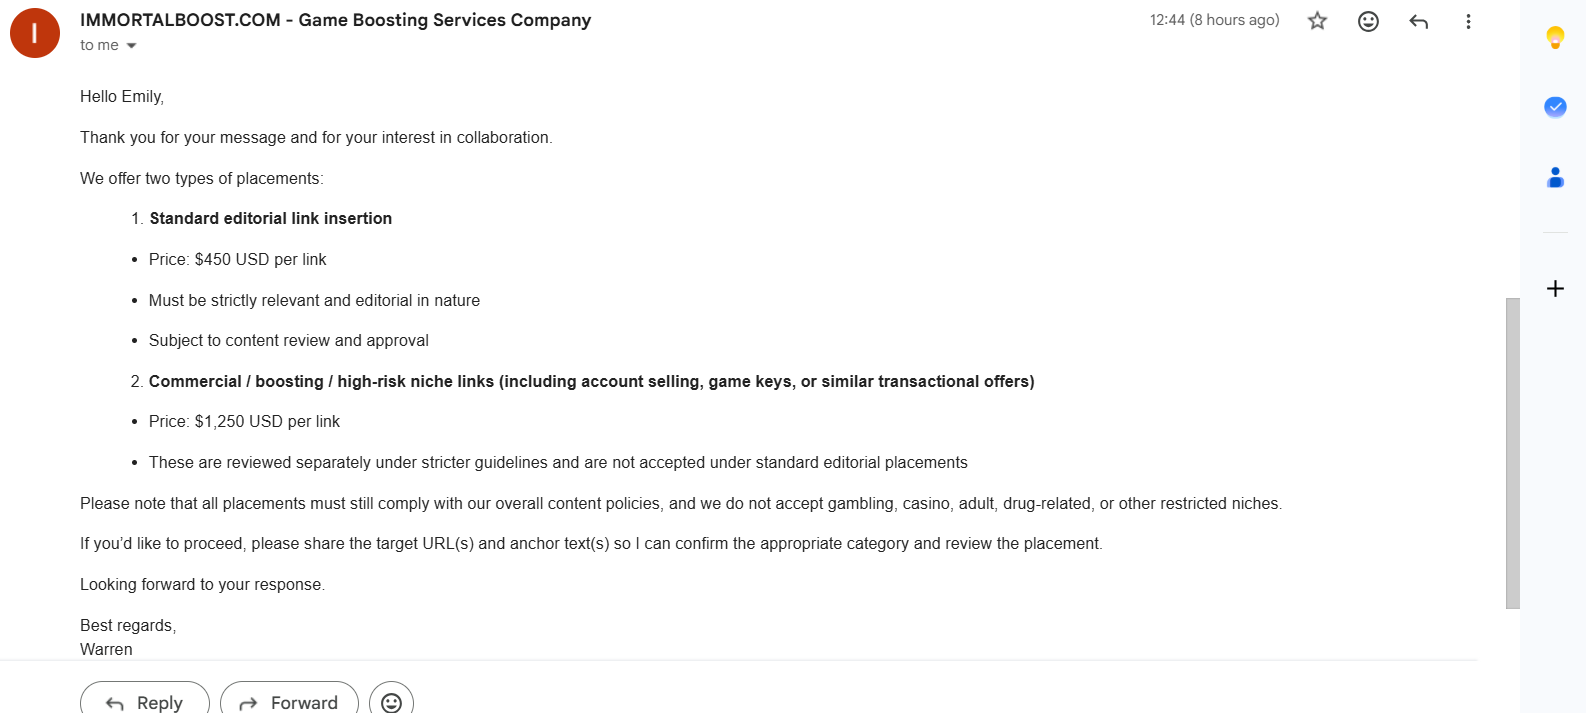Add an emoji reaction from header
1586x713 pixels.
tap(1368, 21)
